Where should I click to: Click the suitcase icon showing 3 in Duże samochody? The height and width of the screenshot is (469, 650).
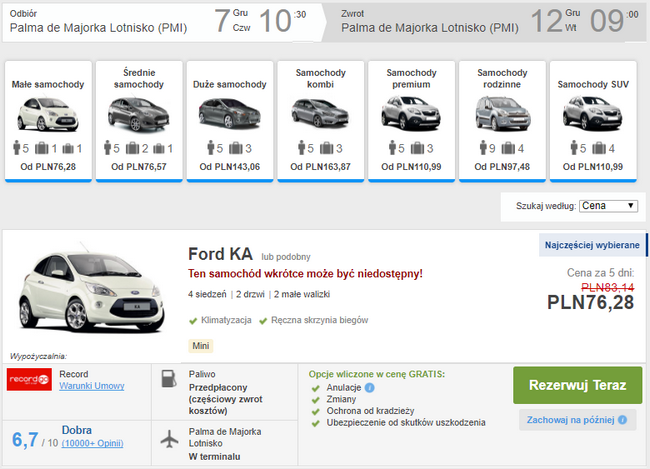tap(235, 148)
